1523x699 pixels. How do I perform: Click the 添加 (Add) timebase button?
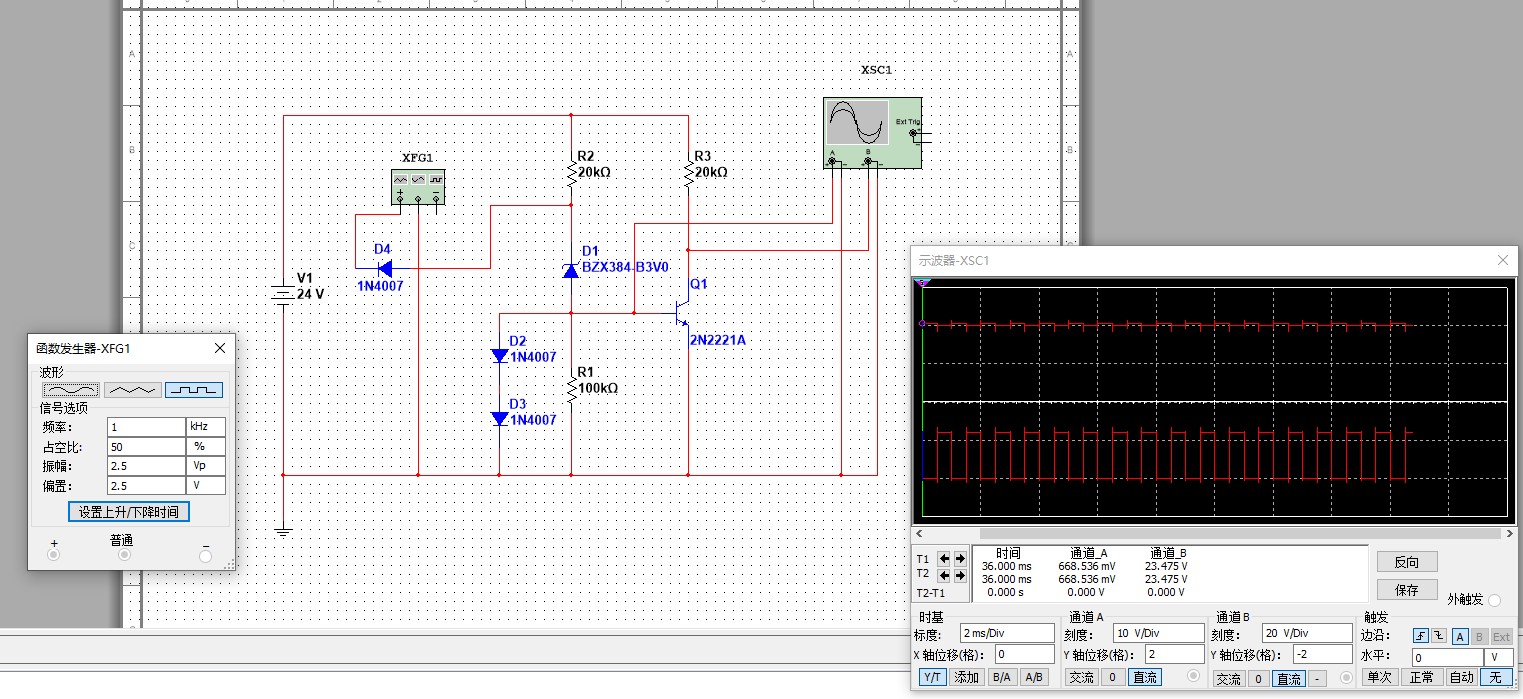[x=967, y=677]
